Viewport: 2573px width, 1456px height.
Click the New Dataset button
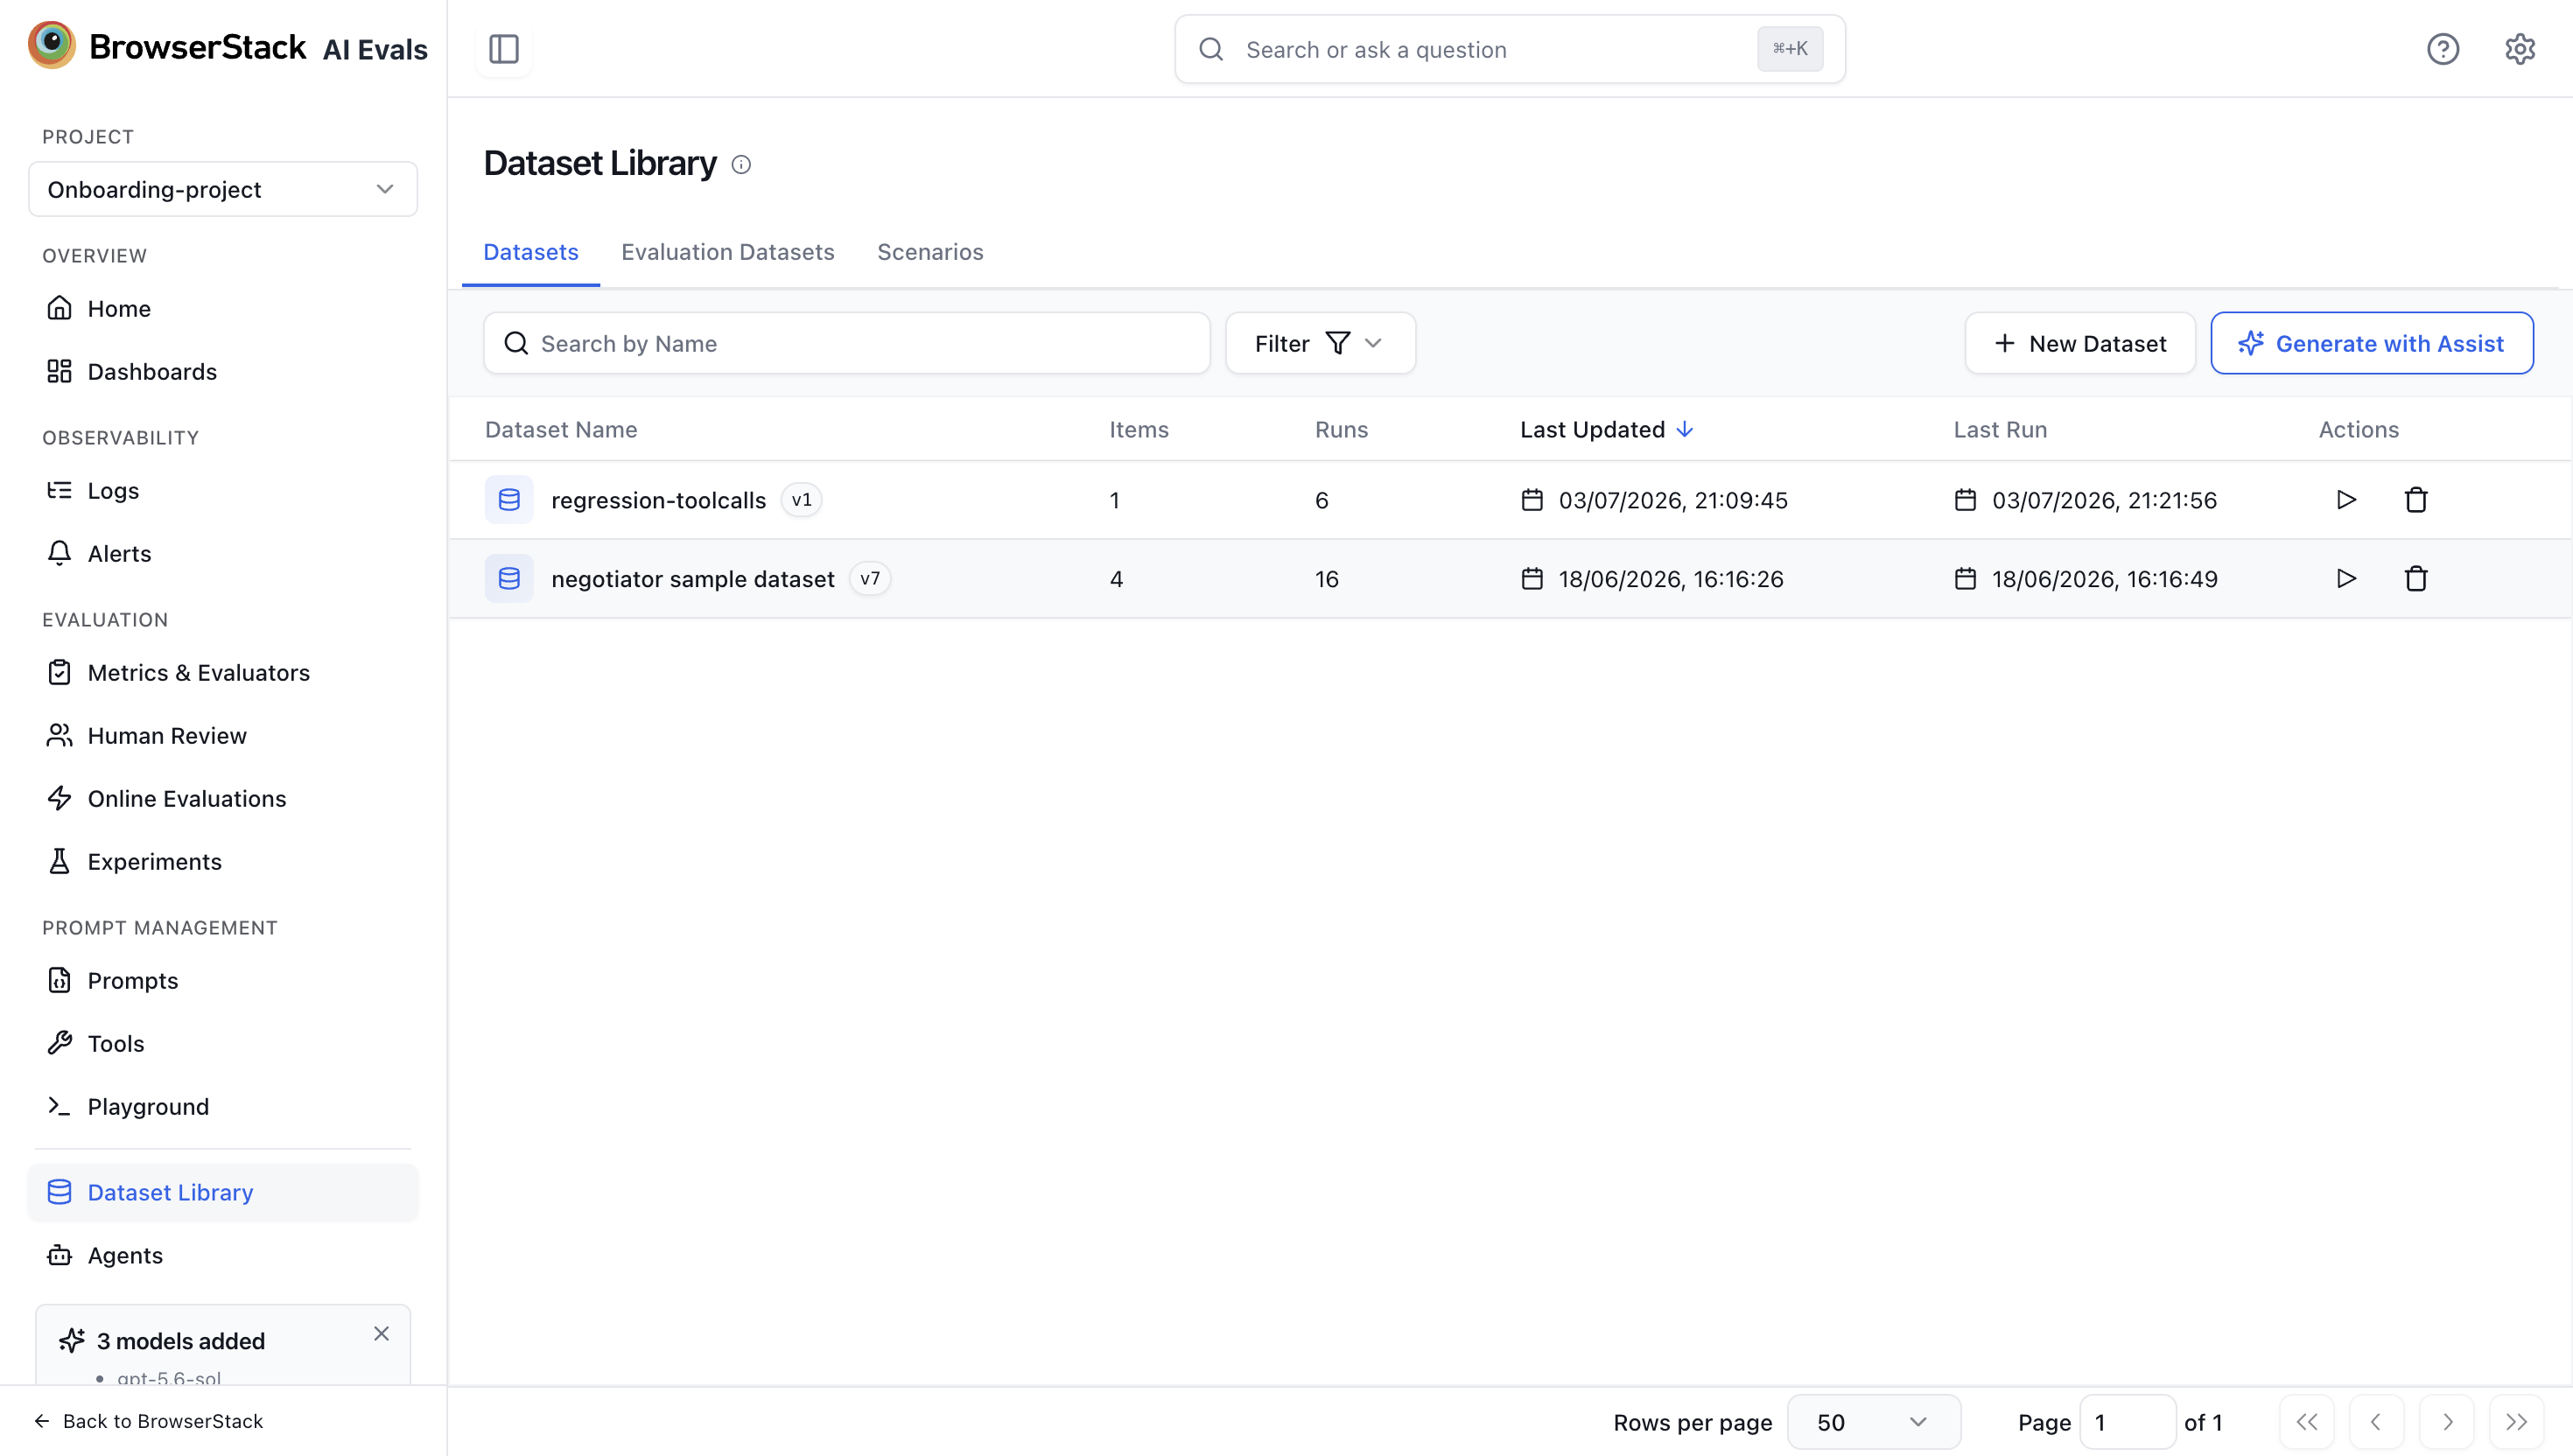tap(2080, 344)
